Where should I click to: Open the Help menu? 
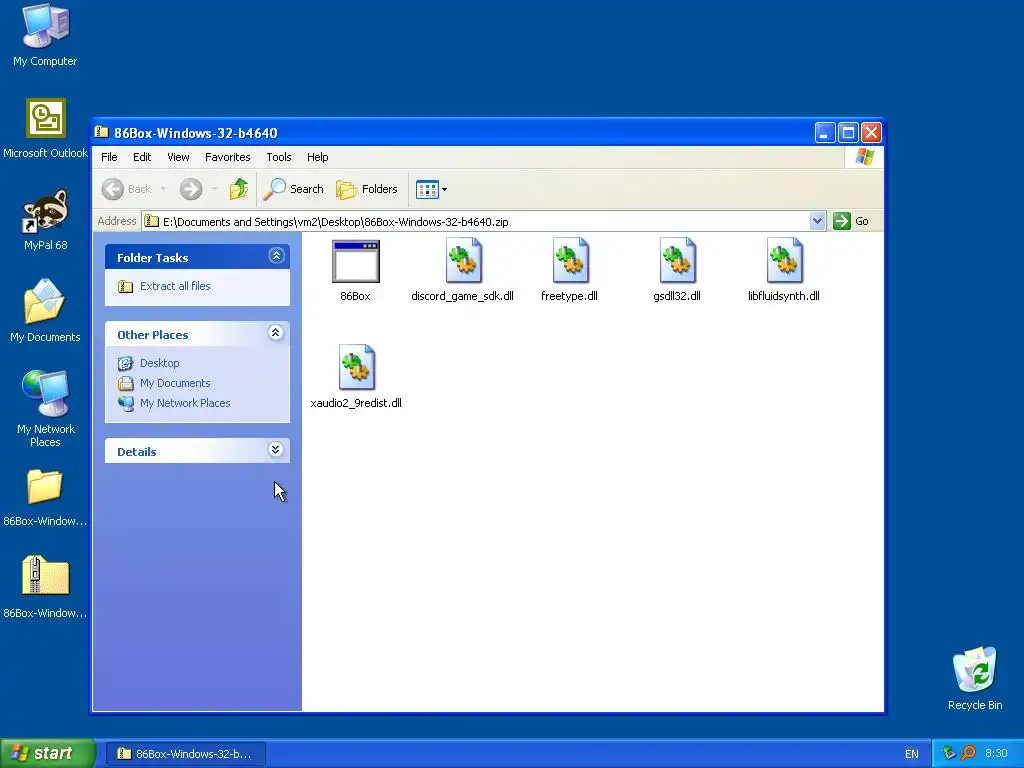point(317,157)
